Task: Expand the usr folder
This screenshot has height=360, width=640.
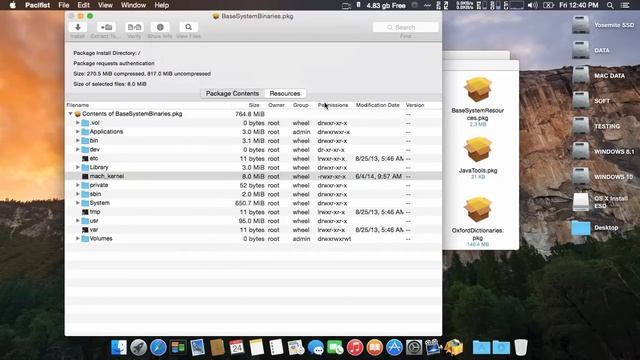Action: pos(78,221)
